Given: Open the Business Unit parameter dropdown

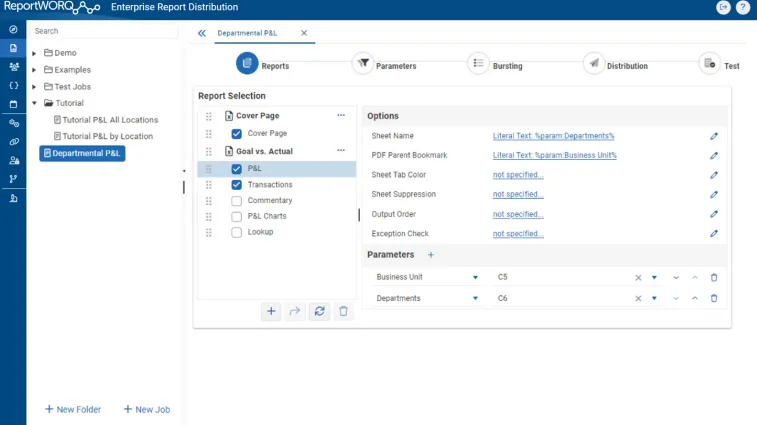Looking at the screenshot, I should 474,277.
